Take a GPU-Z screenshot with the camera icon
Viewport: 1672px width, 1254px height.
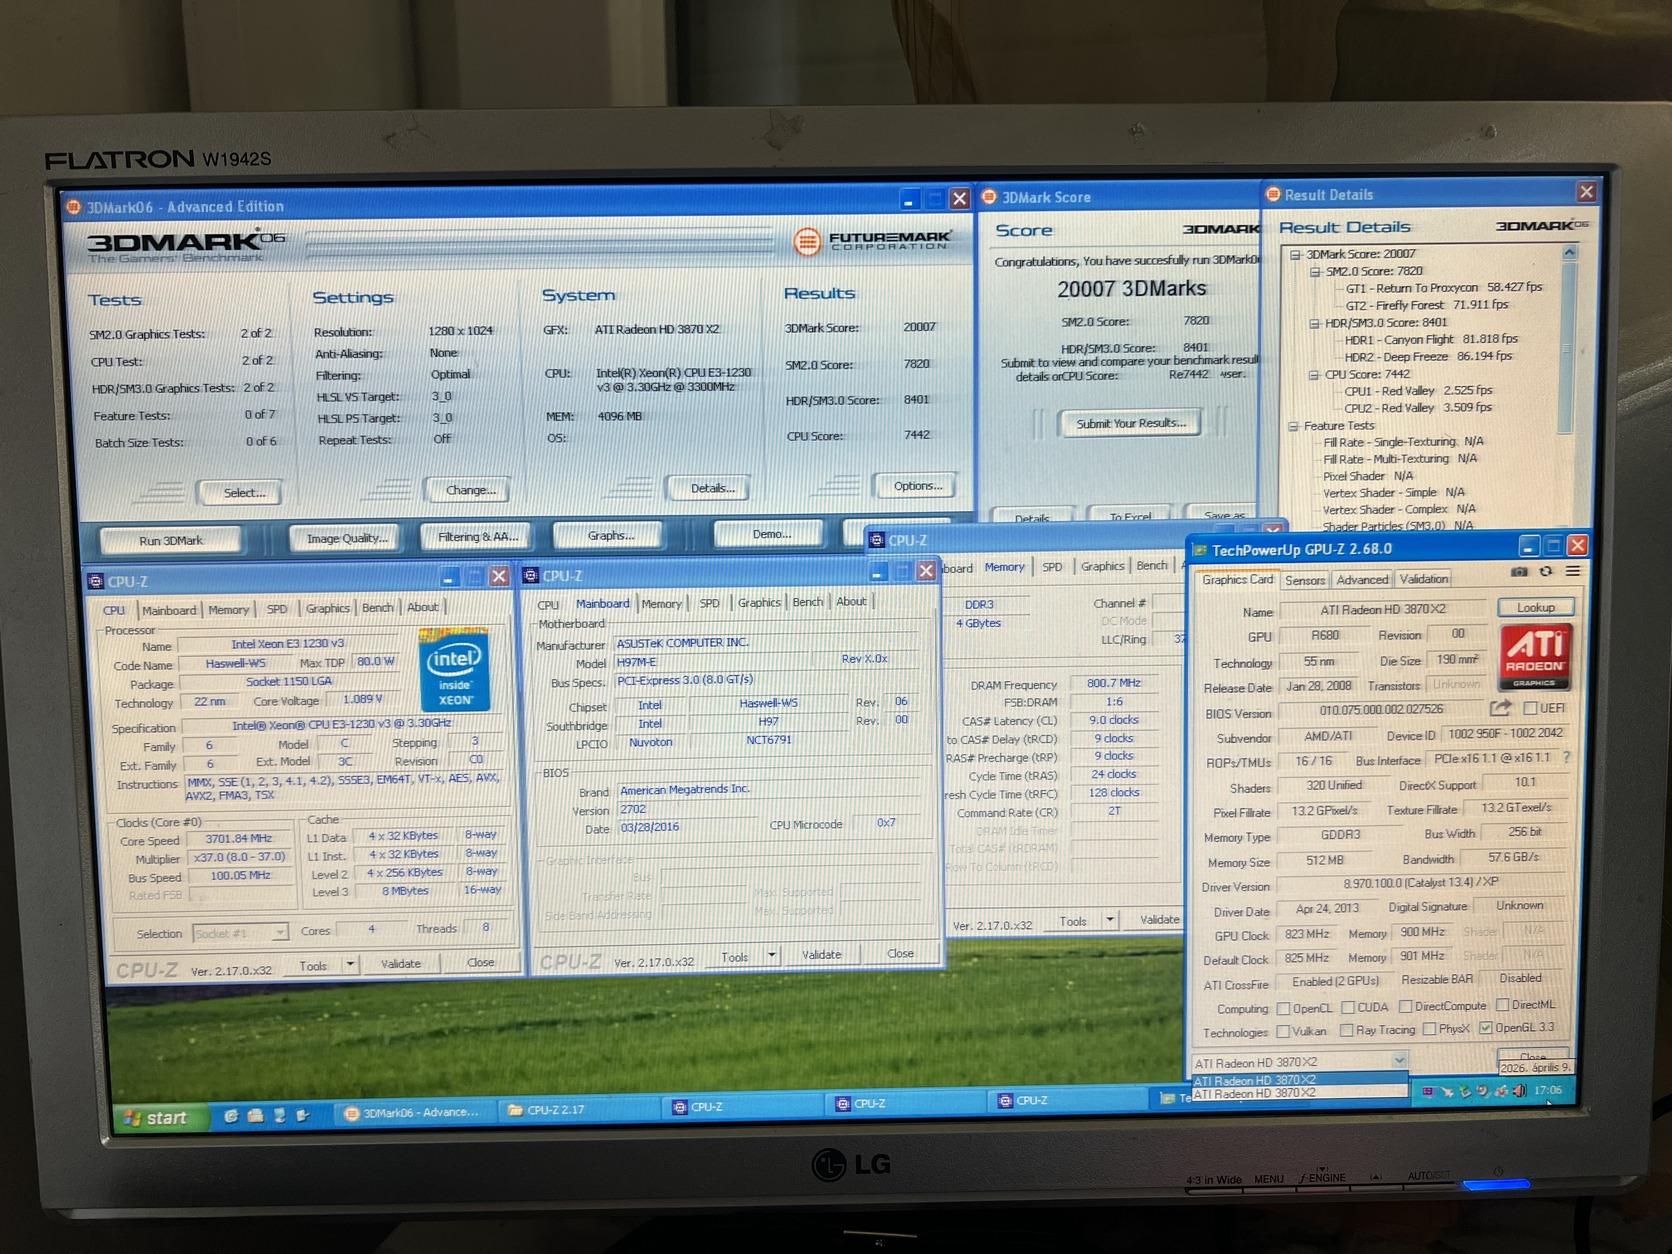1519,572
